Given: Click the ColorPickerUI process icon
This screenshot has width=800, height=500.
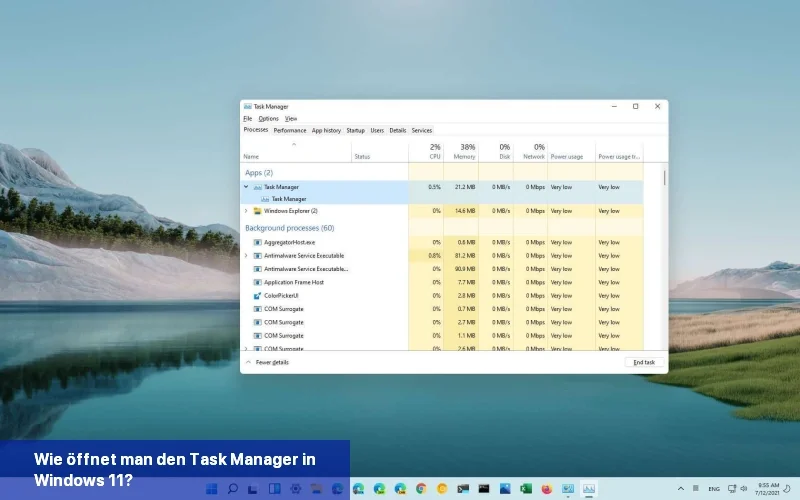Looking at the screenshot, I should (x=257, y=296).
